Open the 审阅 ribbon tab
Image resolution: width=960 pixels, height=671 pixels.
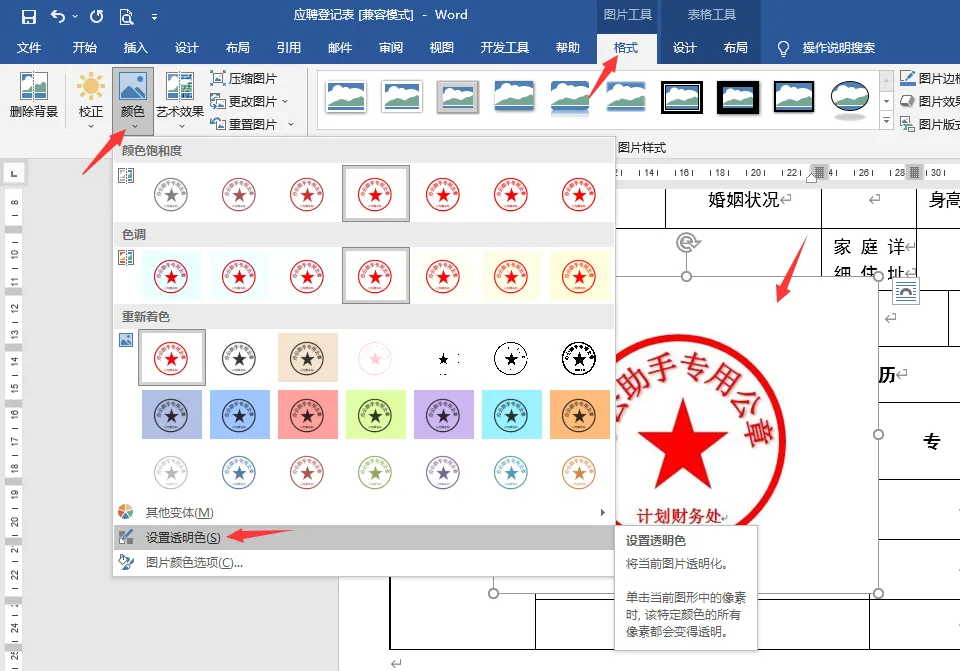pos(391,48)
